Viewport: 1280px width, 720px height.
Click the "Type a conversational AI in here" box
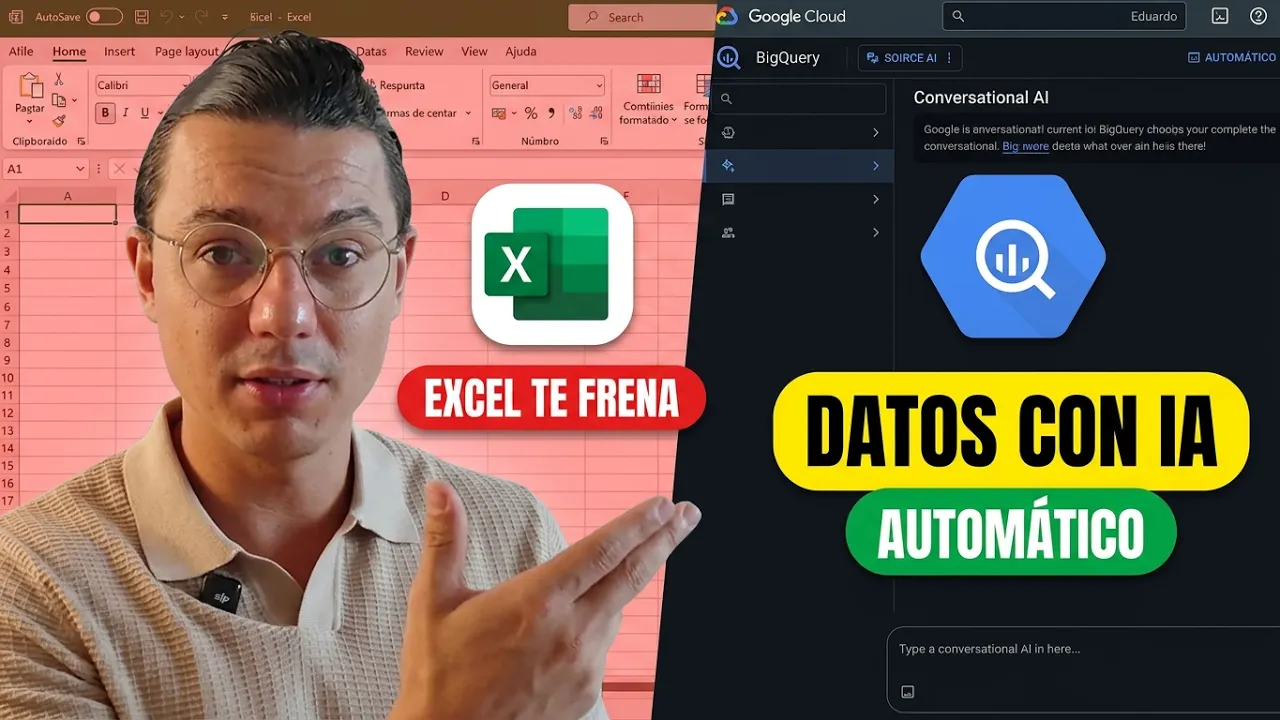pos(1083,669)
